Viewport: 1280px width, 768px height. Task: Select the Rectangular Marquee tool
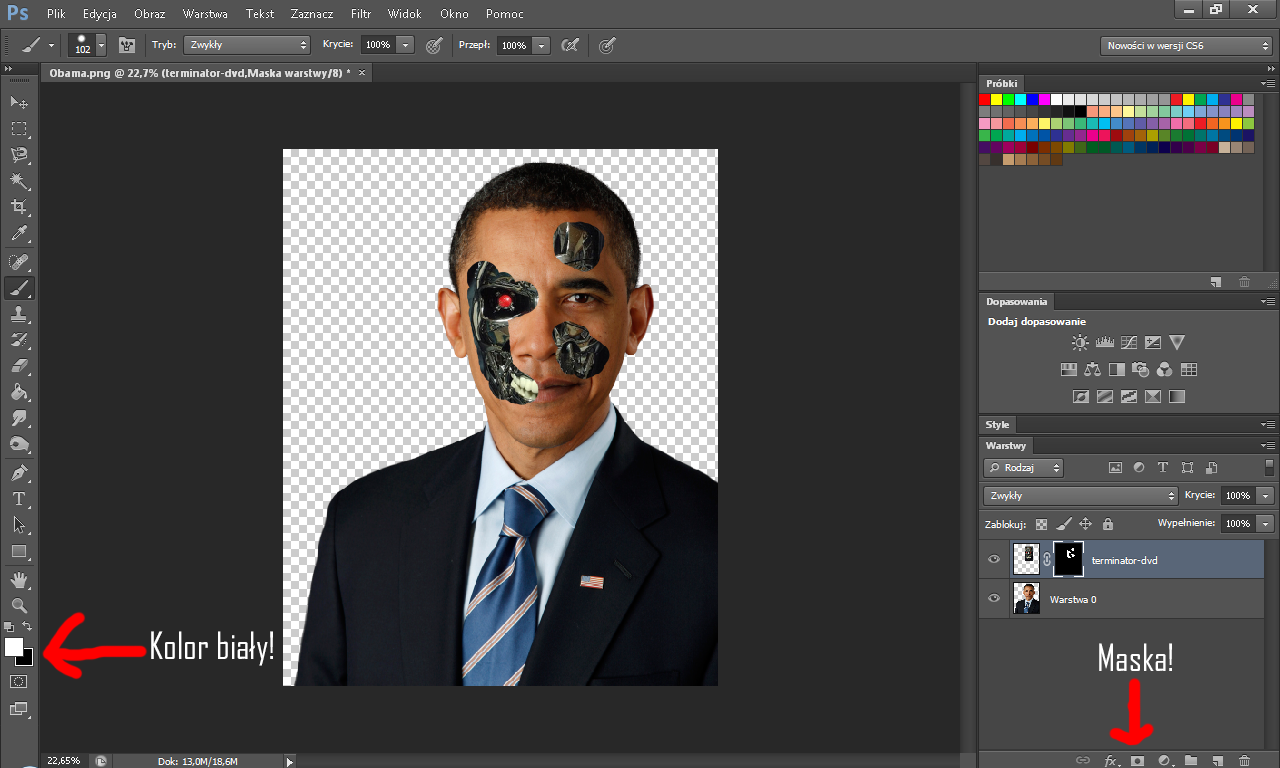tap(19, 128)
